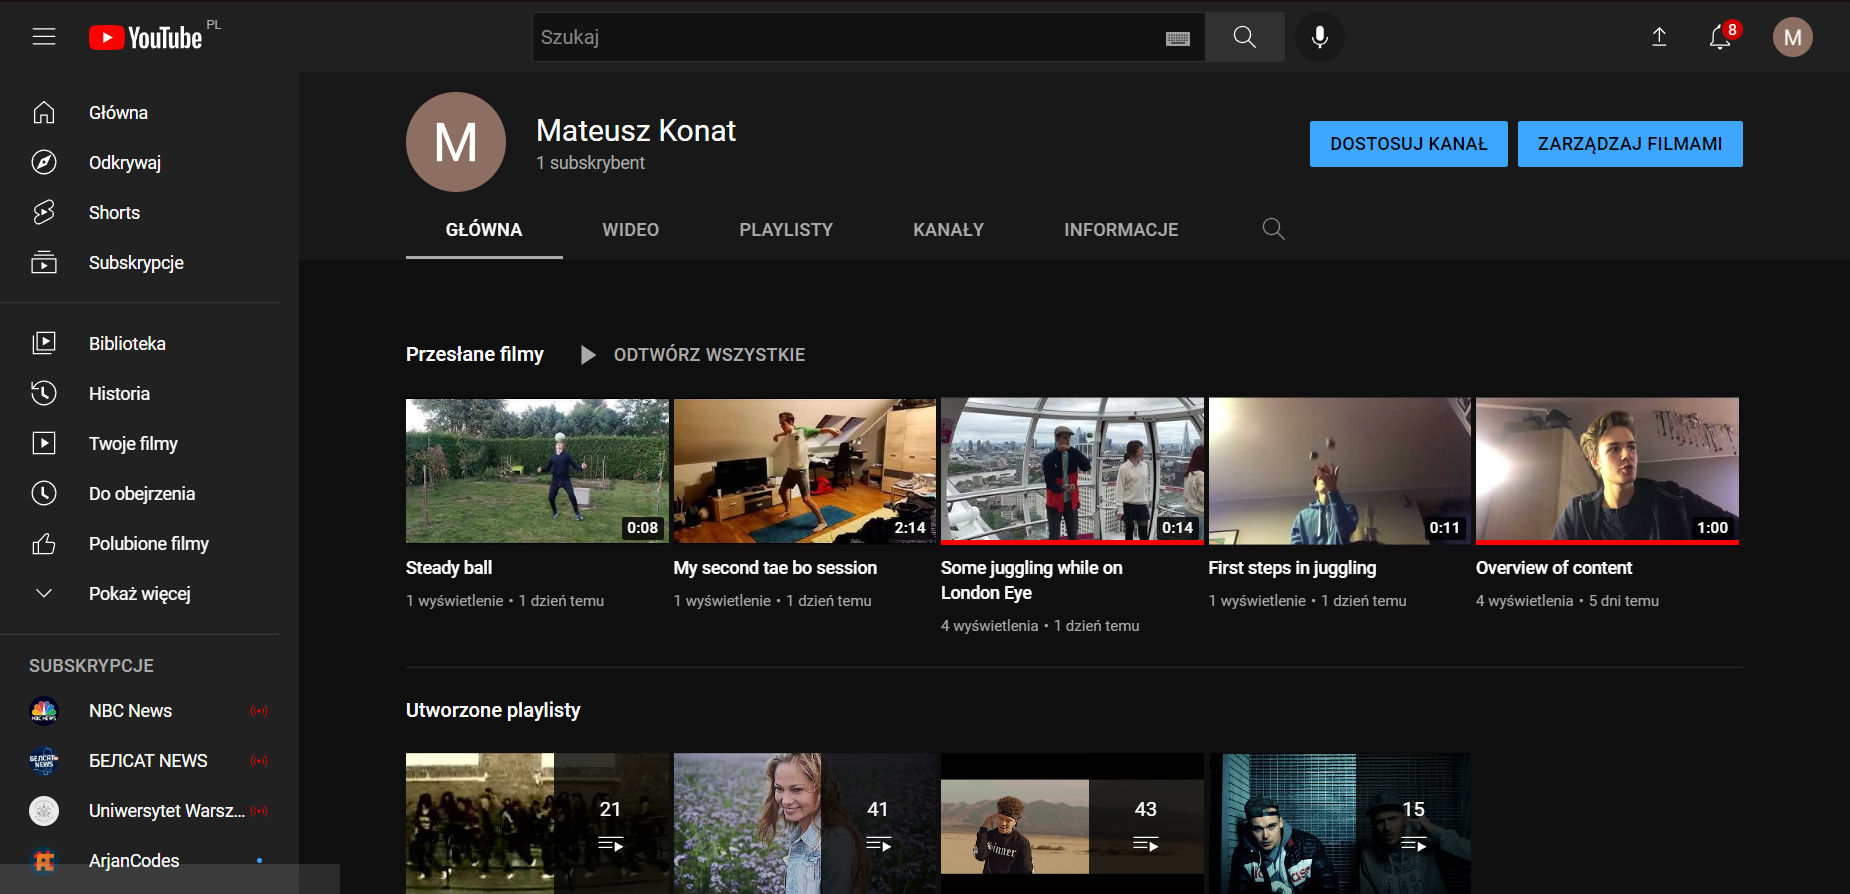Image resolution: width=1850 pixels, height=894 pixels.
Task: Click the magnifier search button
Action: click(1245, 37)
